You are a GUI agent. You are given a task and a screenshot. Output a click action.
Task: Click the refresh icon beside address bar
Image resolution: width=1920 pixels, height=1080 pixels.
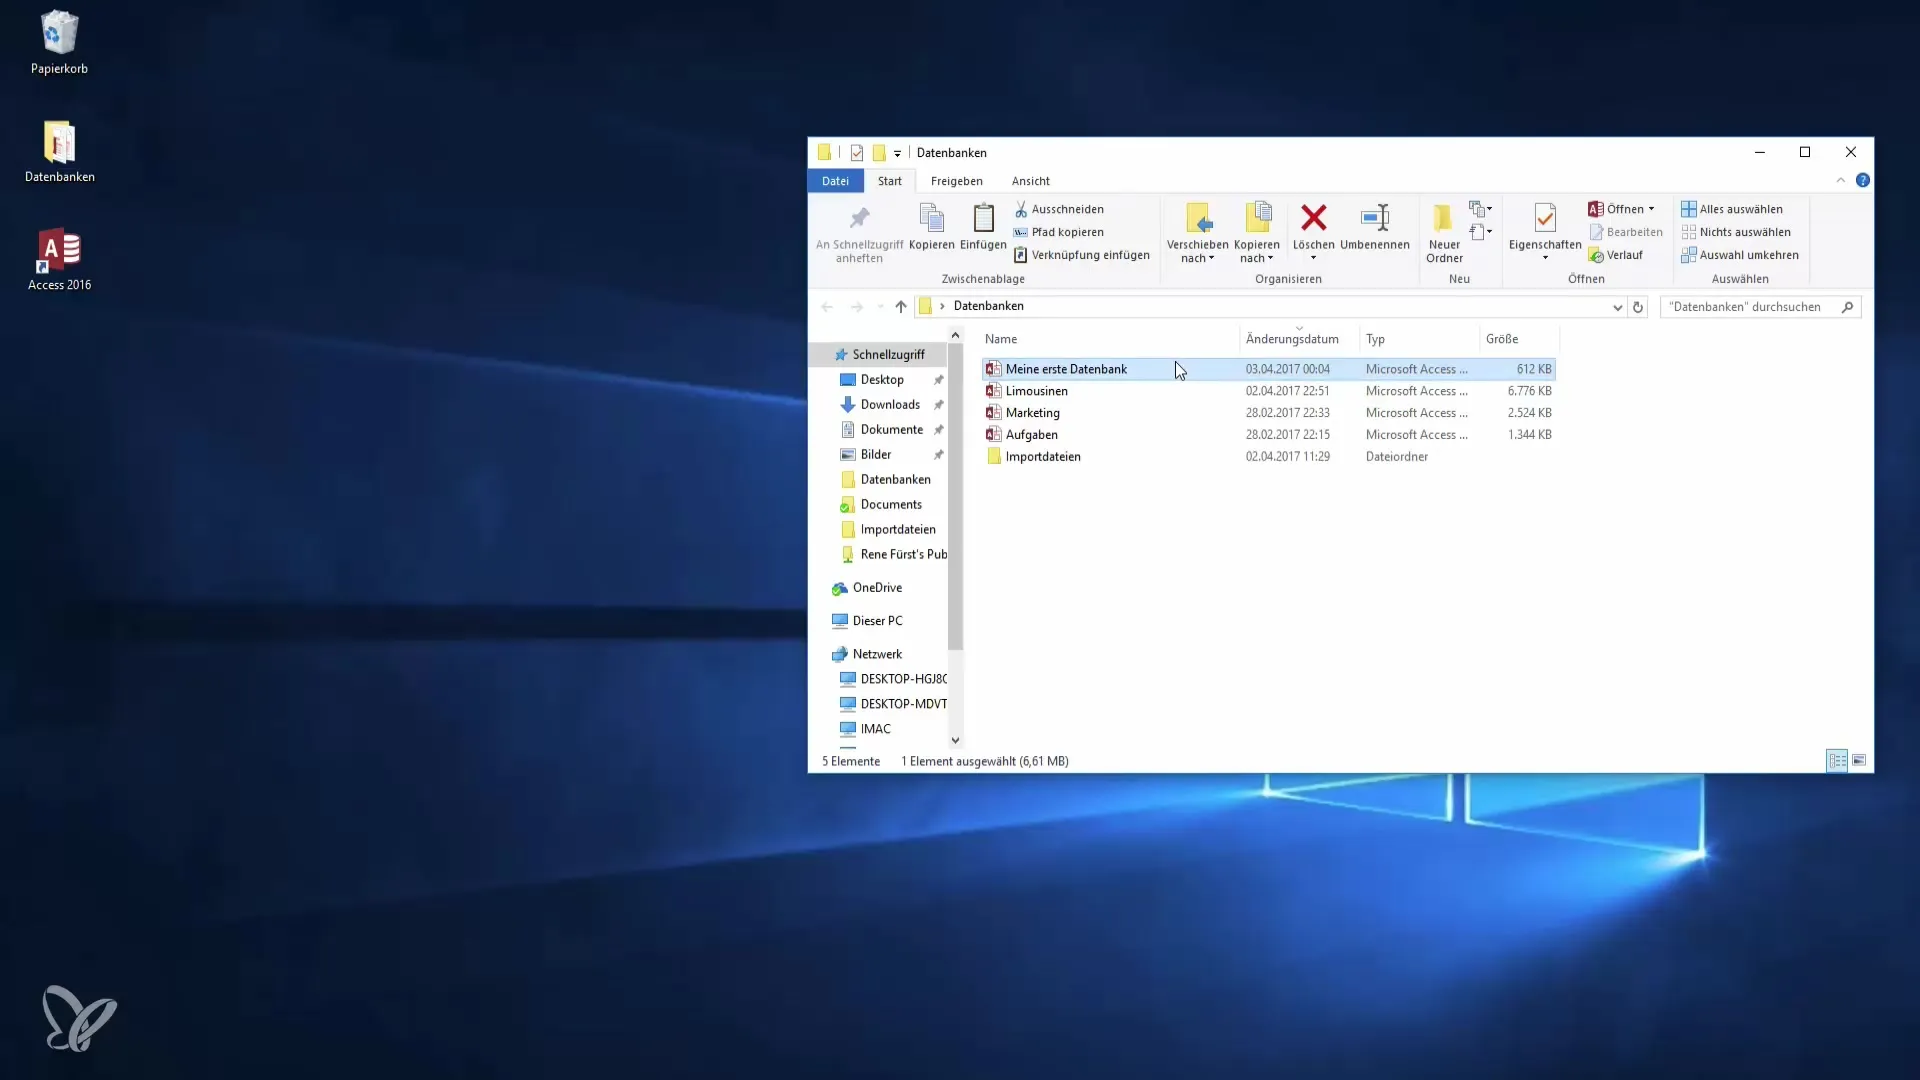1638,307
